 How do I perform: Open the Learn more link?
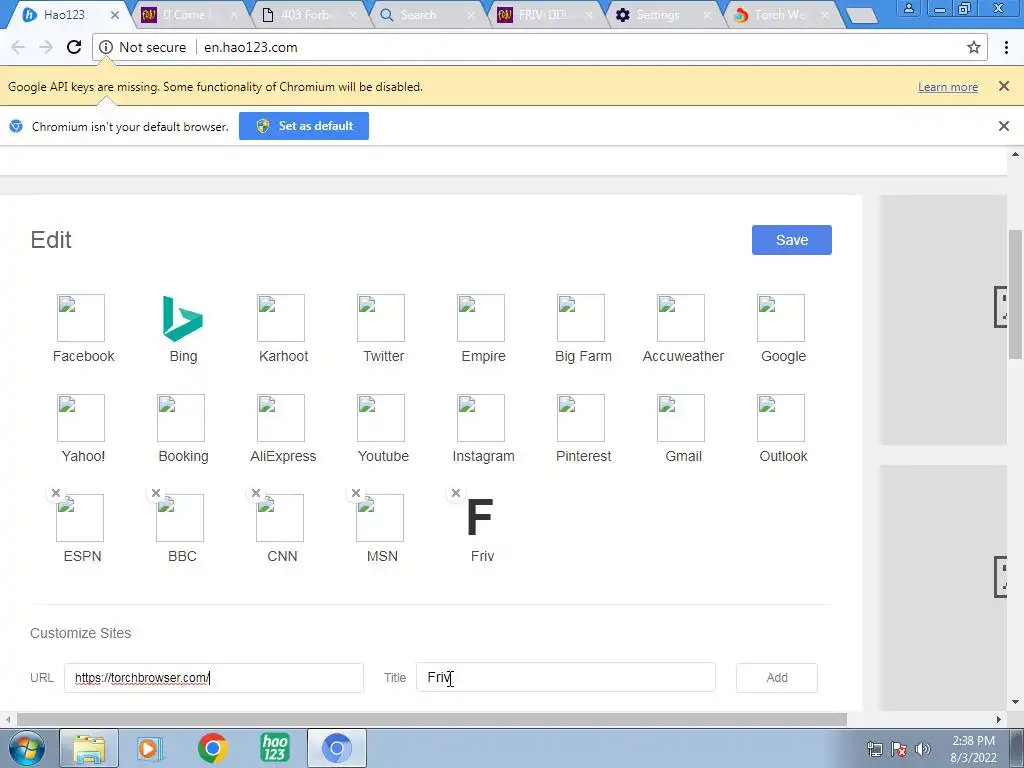(948, 87)
